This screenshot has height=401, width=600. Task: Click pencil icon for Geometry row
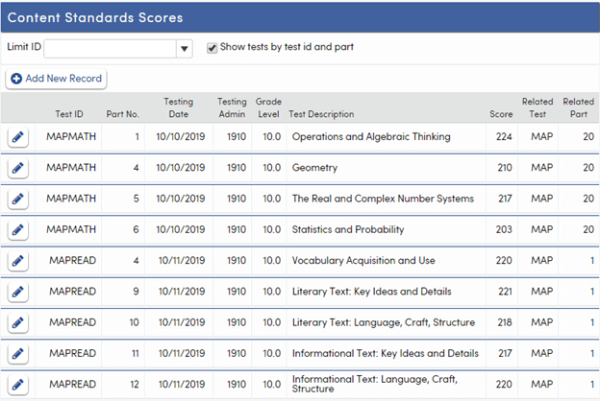18,168
